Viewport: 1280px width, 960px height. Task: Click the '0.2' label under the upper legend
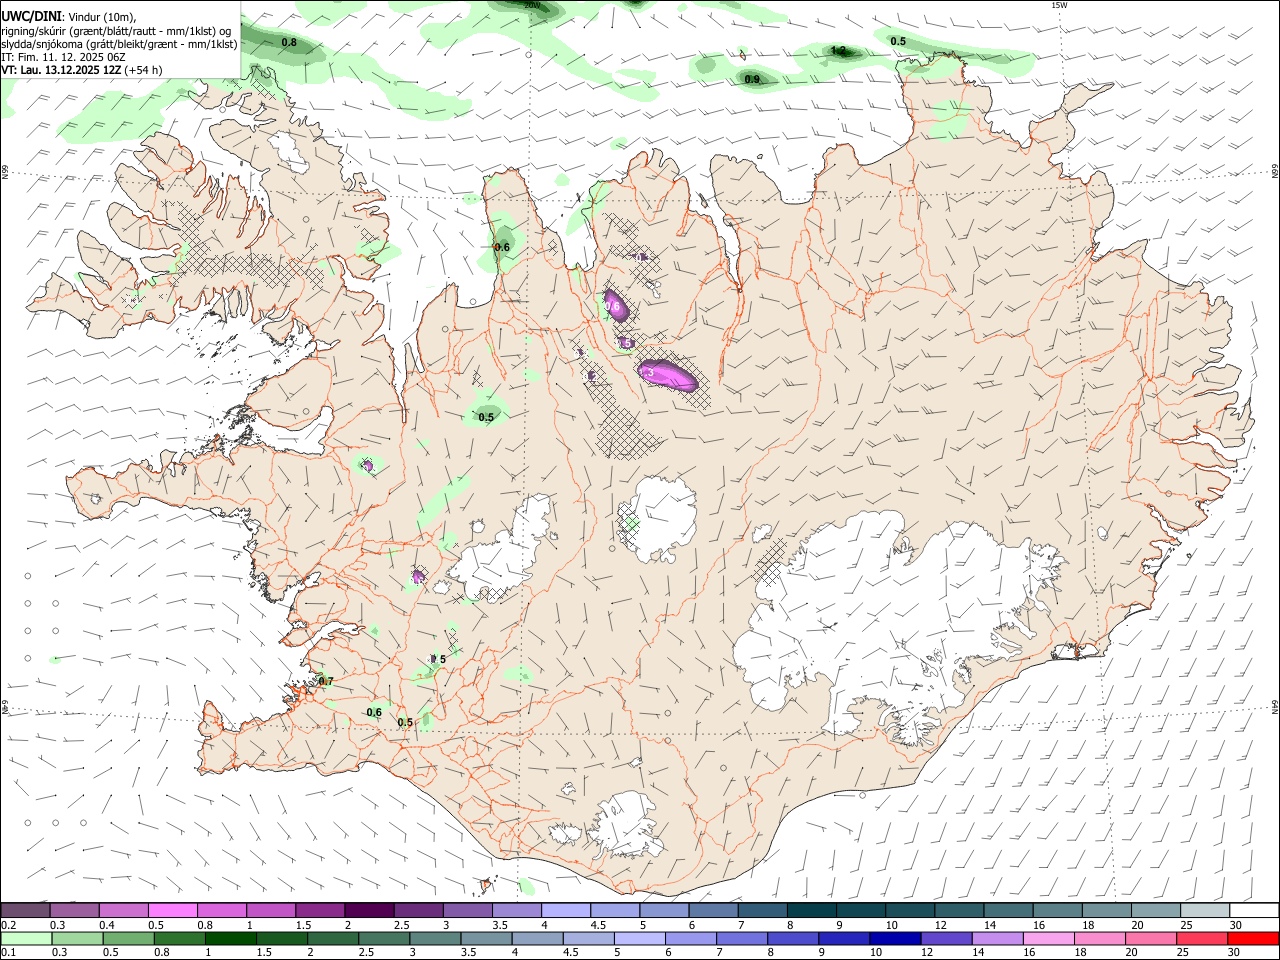(x=8, y=925)
